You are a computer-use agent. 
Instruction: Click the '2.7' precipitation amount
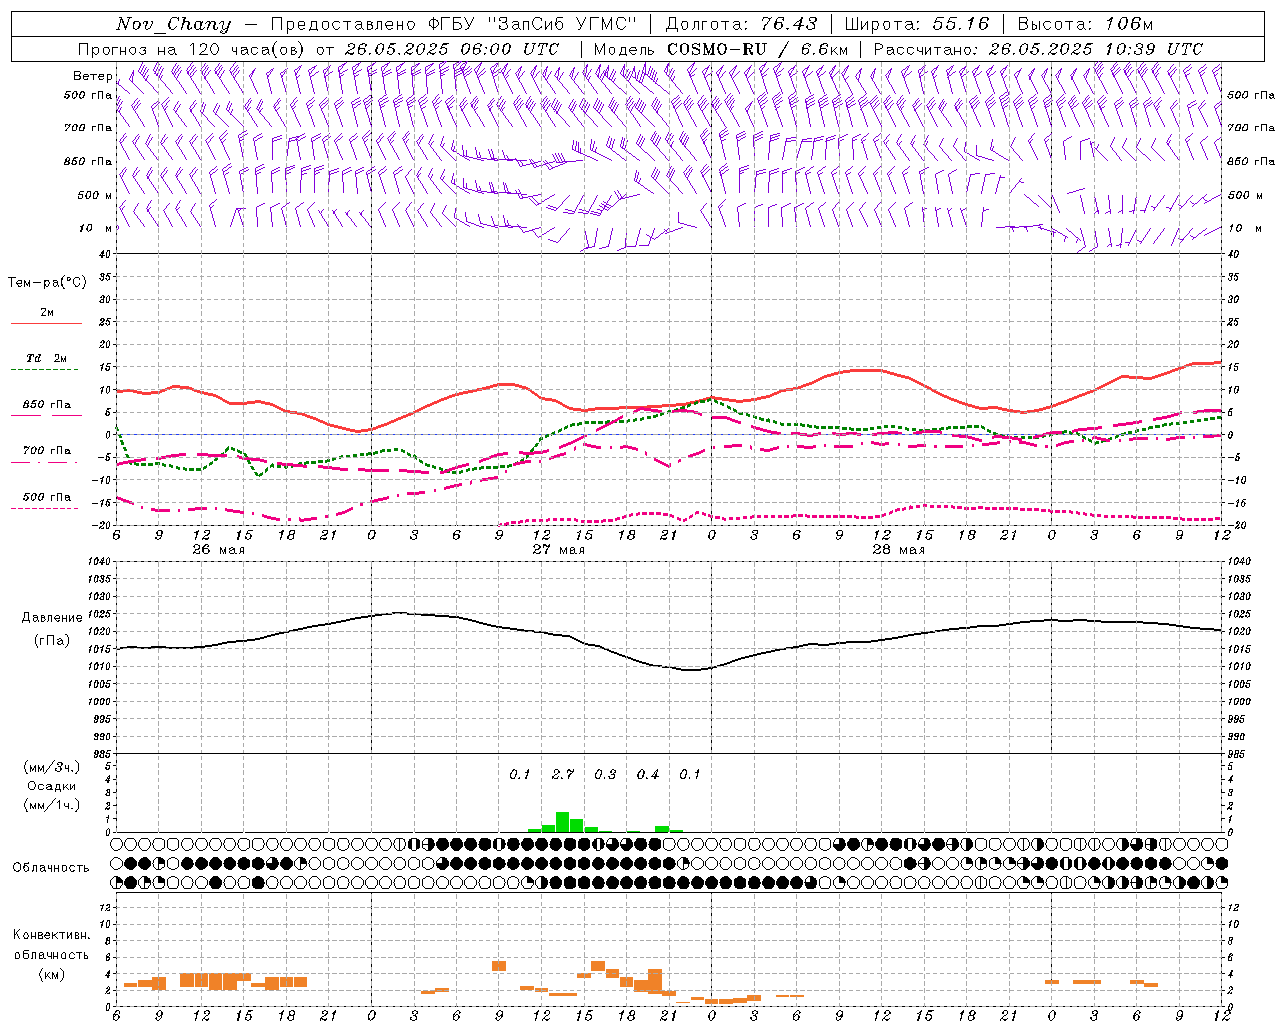click(x=563, y=775)
